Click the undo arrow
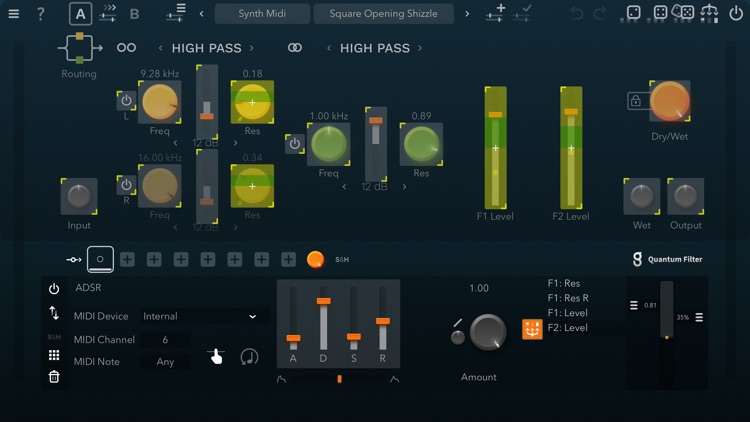The width and height of the screenshot is (750, 422). point(577,13)
